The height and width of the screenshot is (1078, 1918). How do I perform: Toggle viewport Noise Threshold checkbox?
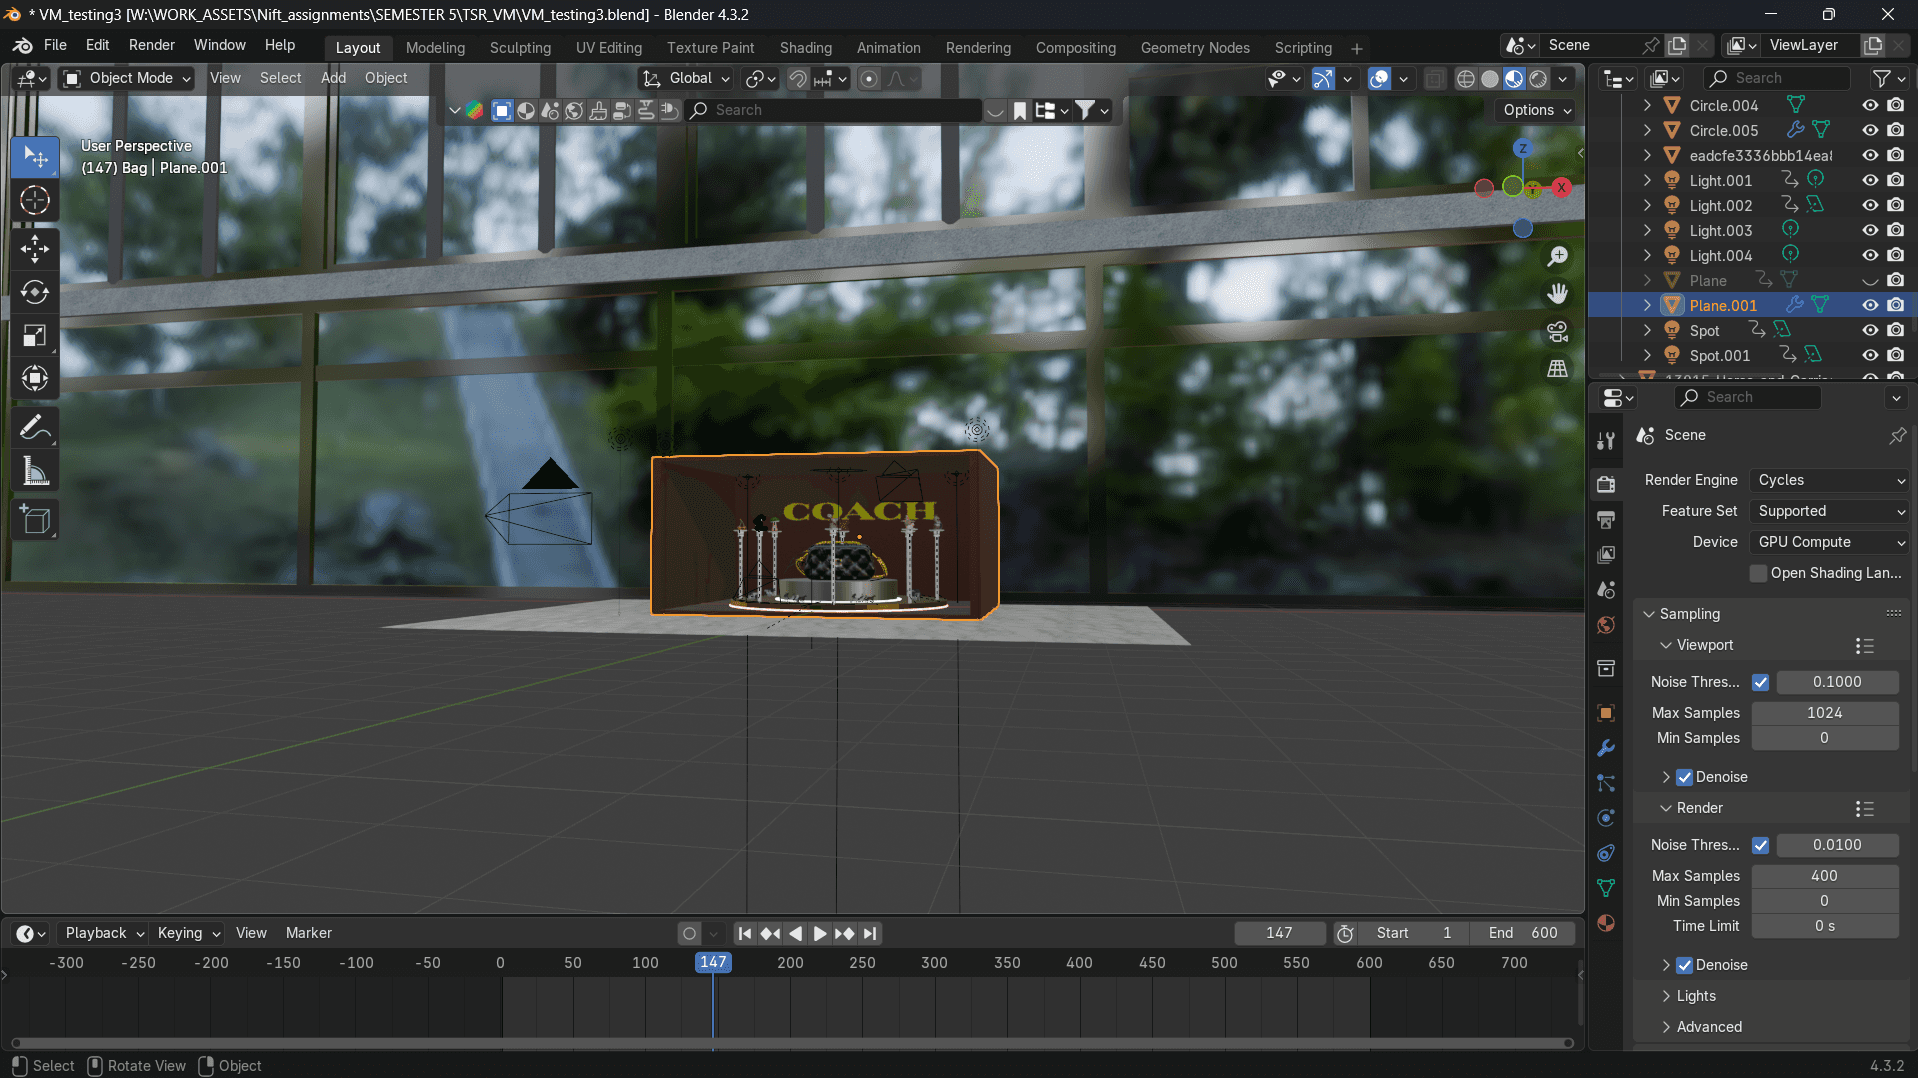click(x=1761, y=682)
